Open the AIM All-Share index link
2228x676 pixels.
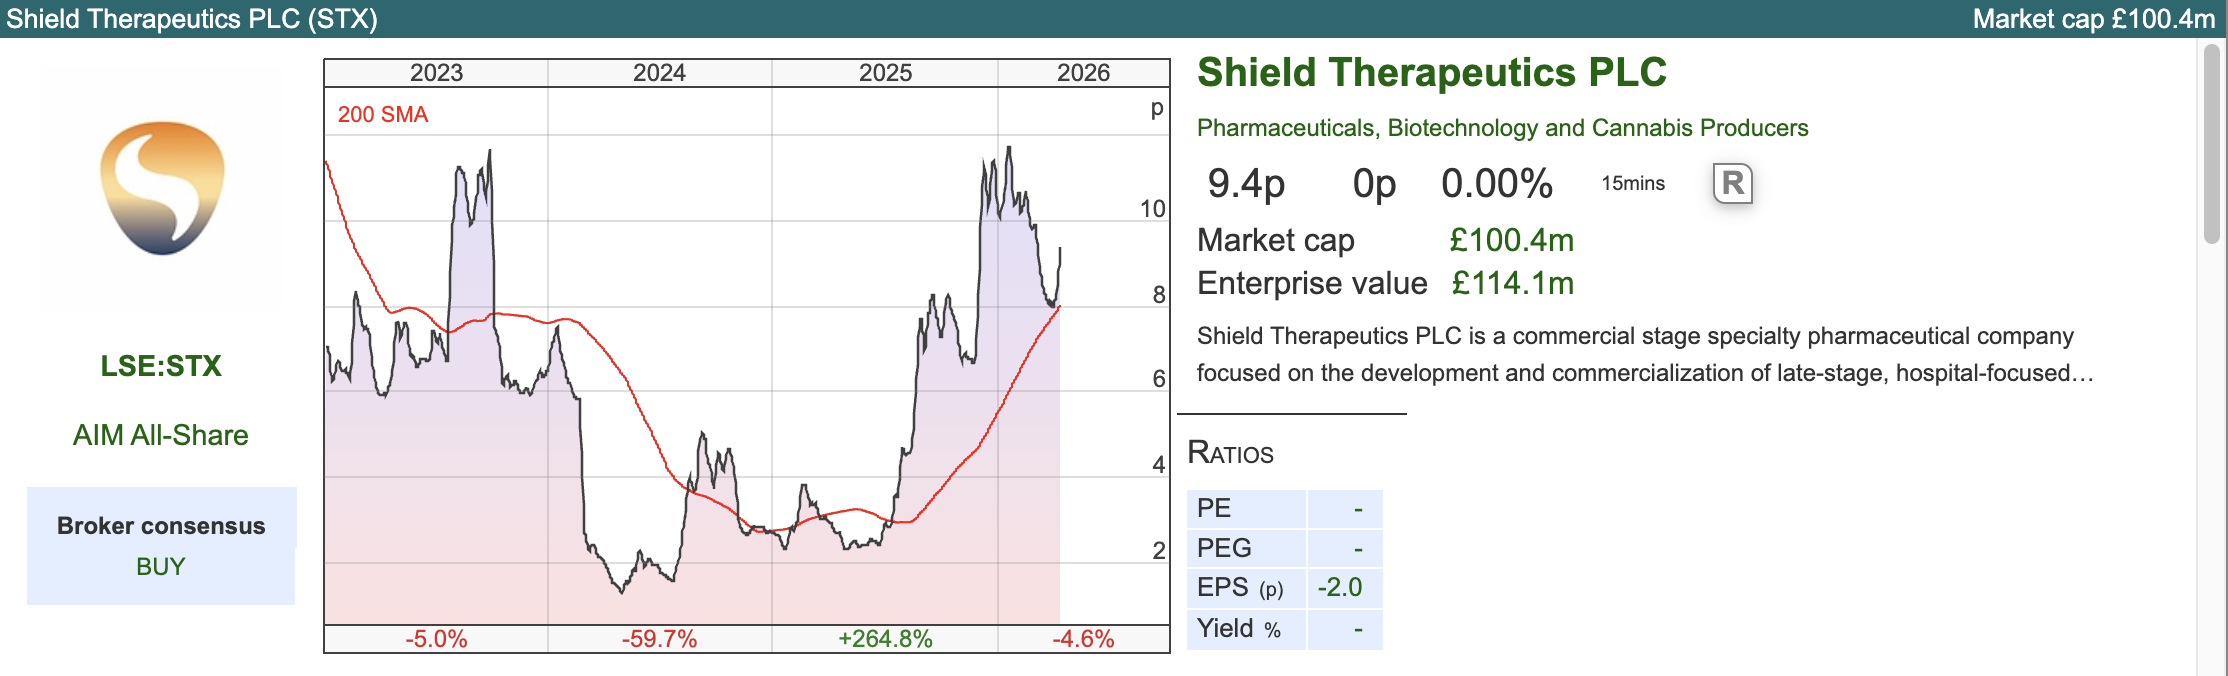161,435
